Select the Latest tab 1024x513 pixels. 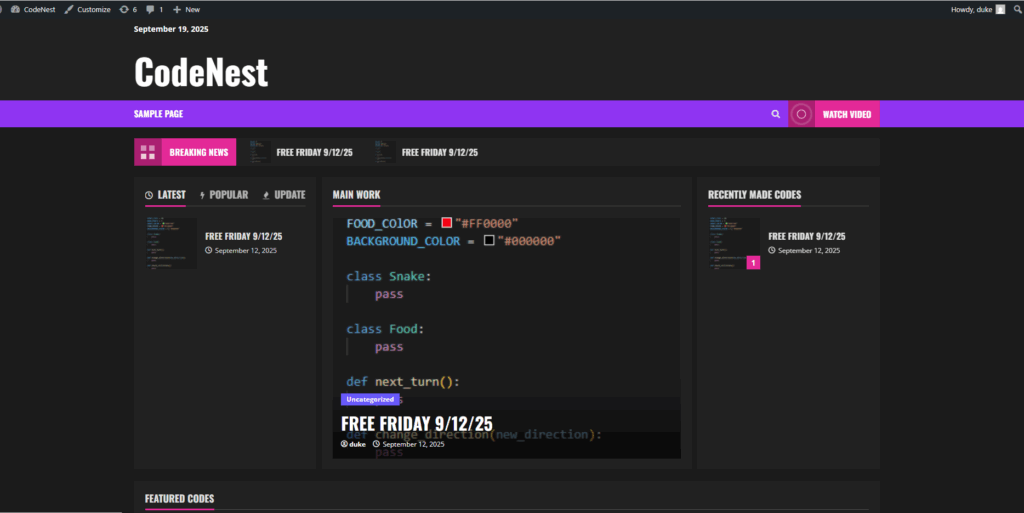point(165,195)
